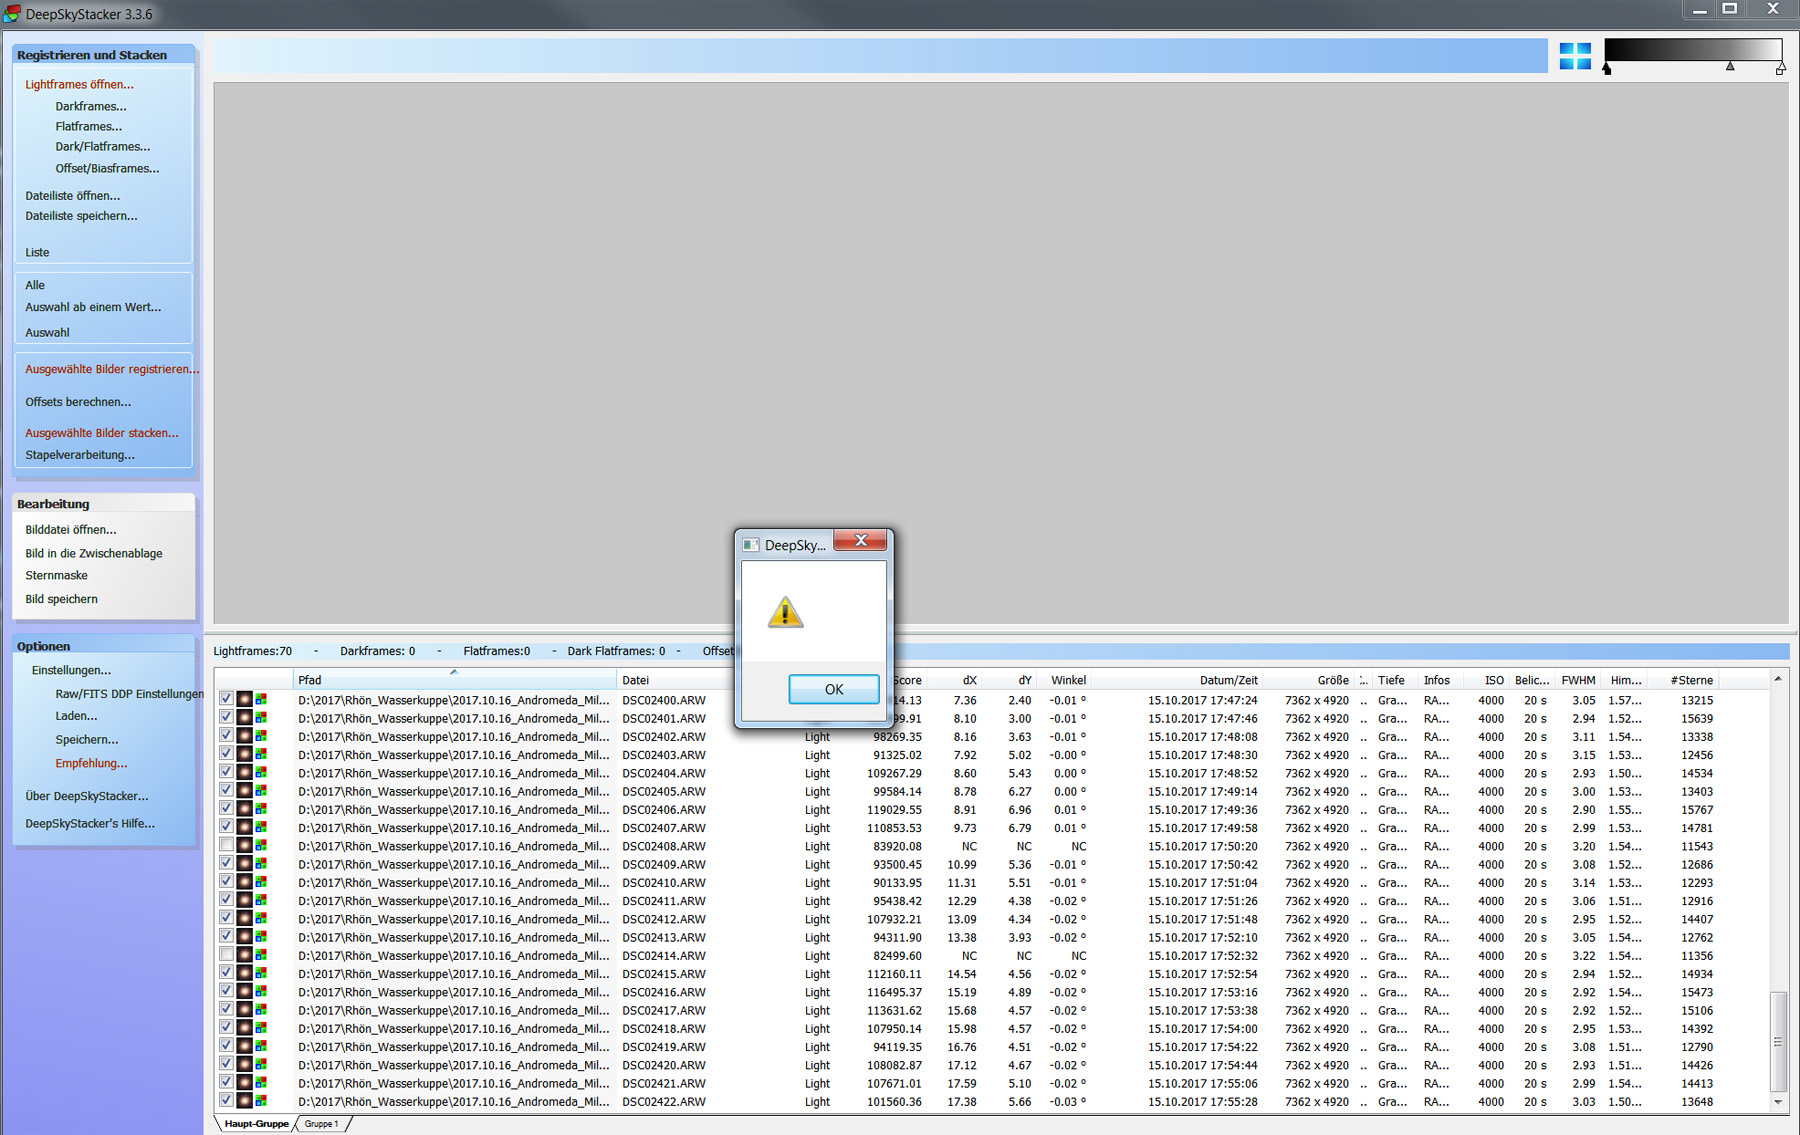Toggle checkbox for DSC02420.ARW
1800x1135 pixels.
pos(226,1064)
